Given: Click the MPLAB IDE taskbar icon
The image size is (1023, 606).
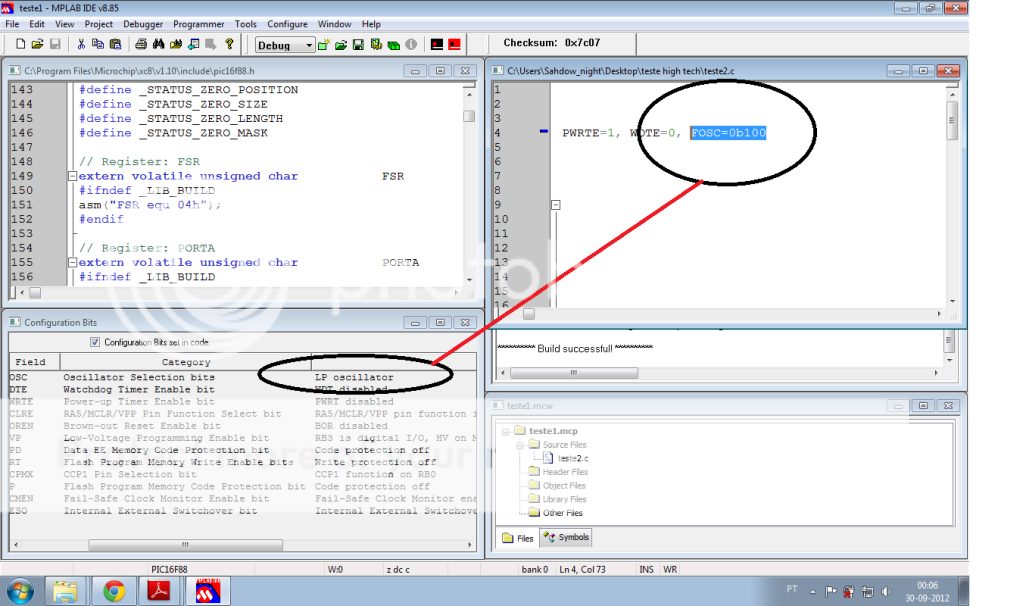Looking at the screenshot, I should [209, 592].
